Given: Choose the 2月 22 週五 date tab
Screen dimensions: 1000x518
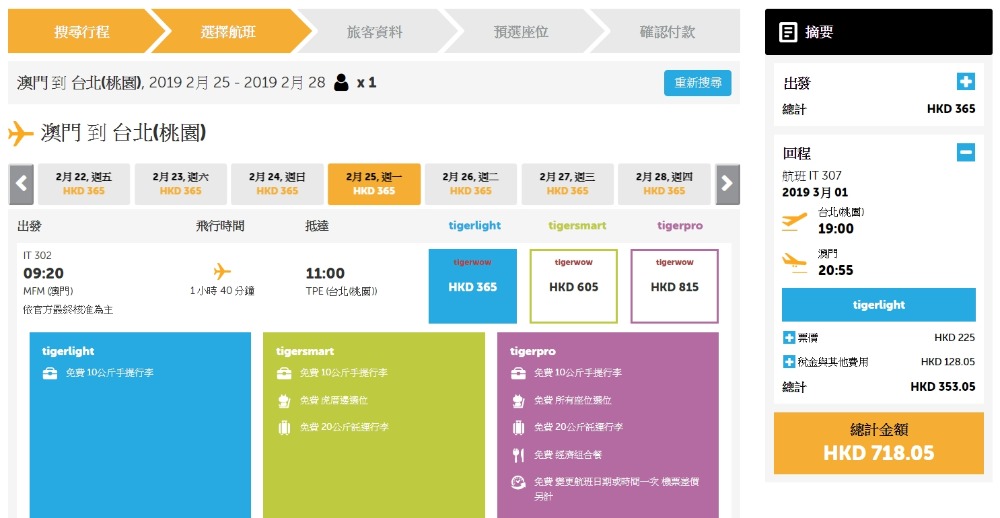Looking at the screenshot, I should tap(84, 184).
